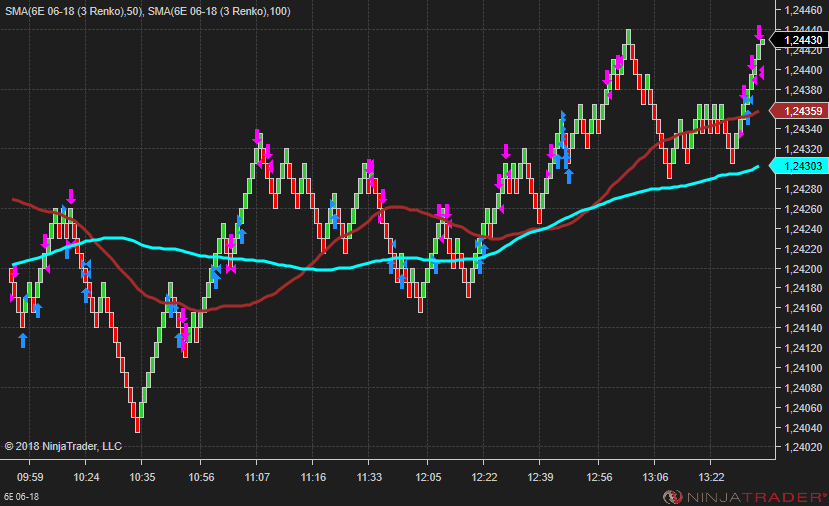
Task: Select the highest green Renko brick near 12:56
Action: tap(628, 37)
